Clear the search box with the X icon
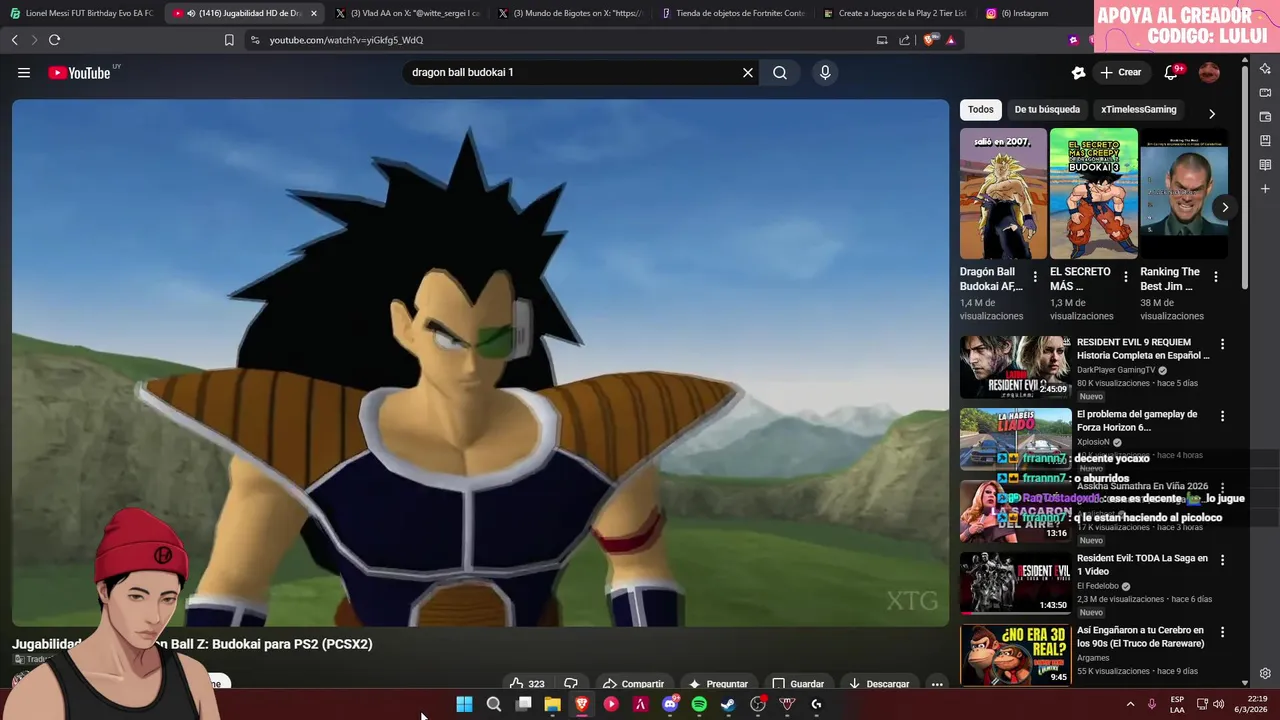The height and width of the screenshot is (720, 1280). click(747, 72)
